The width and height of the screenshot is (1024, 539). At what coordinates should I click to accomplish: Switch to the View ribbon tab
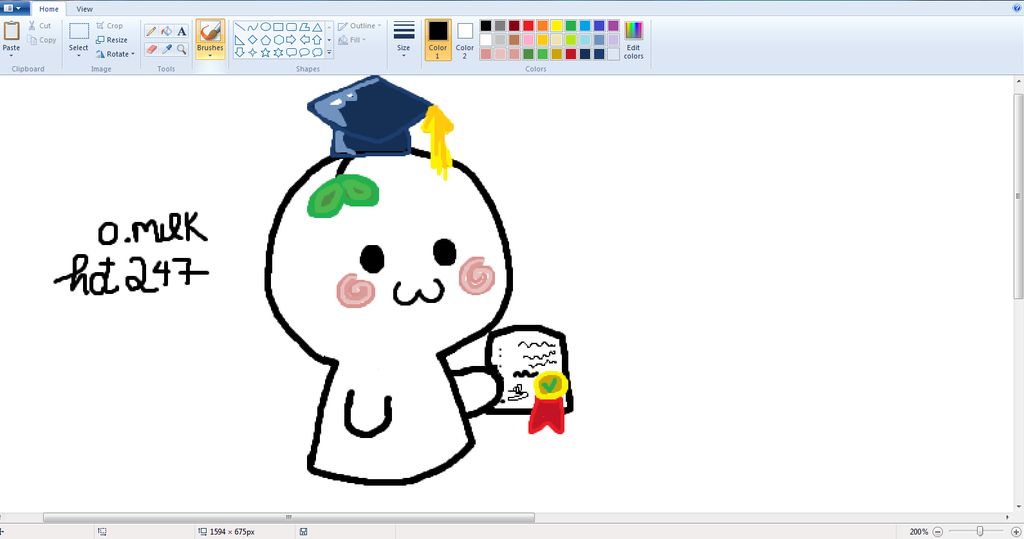click(84, 9)
